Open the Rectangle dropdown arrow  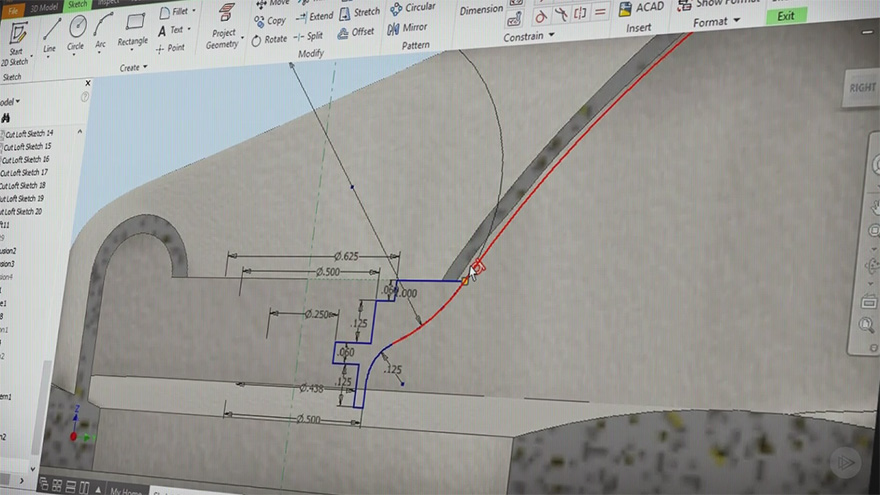coord(132,50)
